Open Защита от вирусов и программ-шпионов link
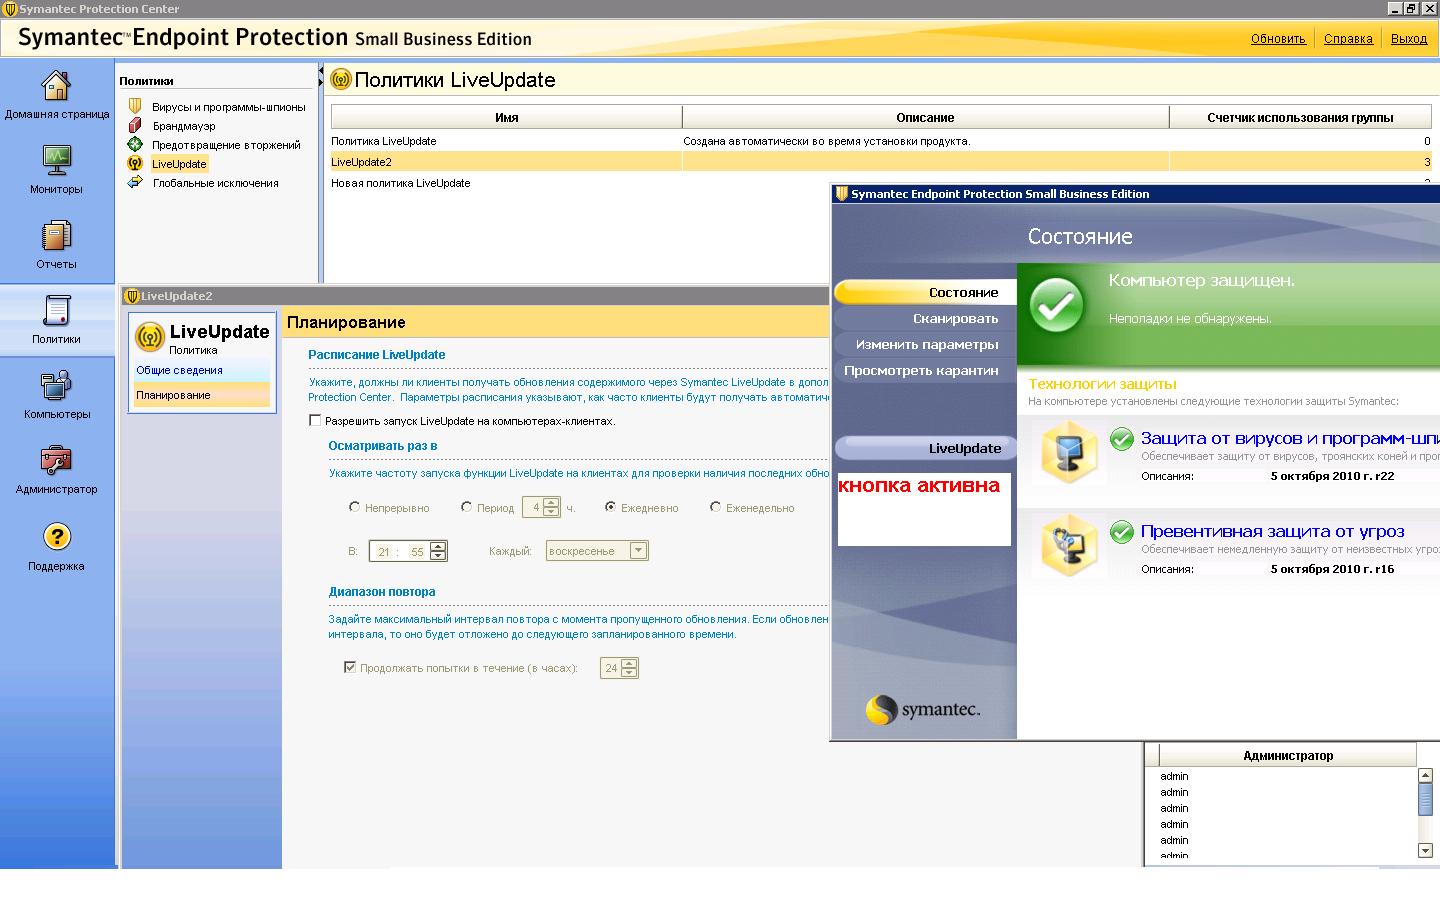 point(1290,438)
